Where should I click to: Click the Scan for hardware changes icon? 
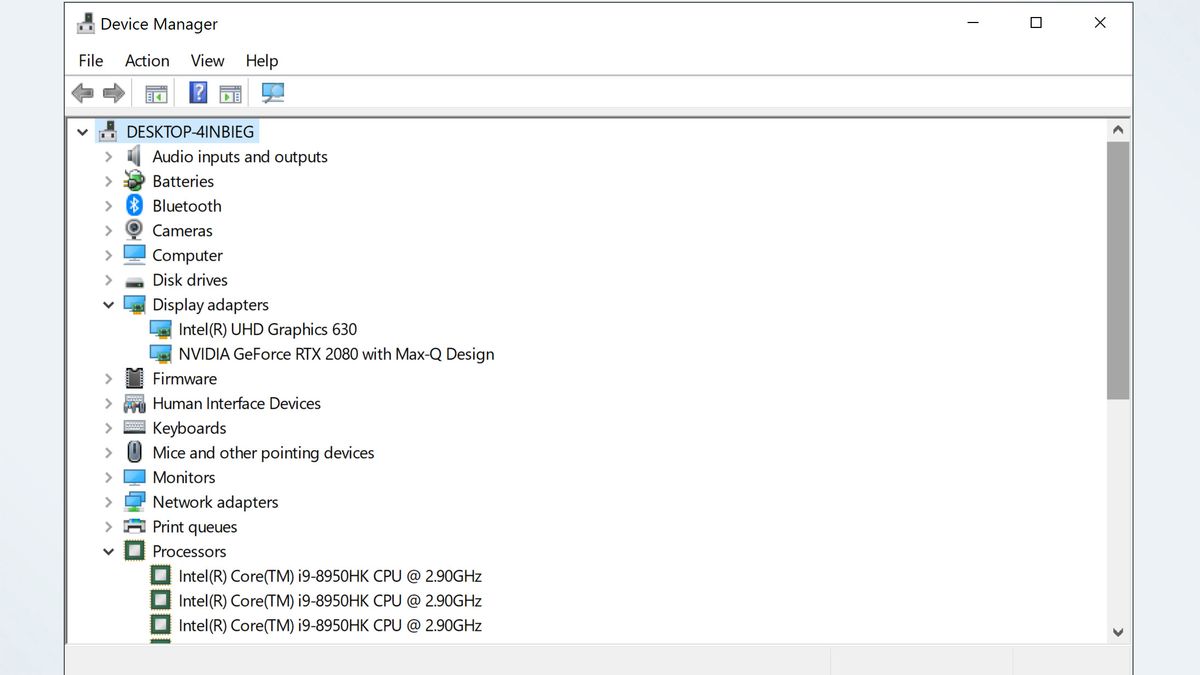(273, 93)
